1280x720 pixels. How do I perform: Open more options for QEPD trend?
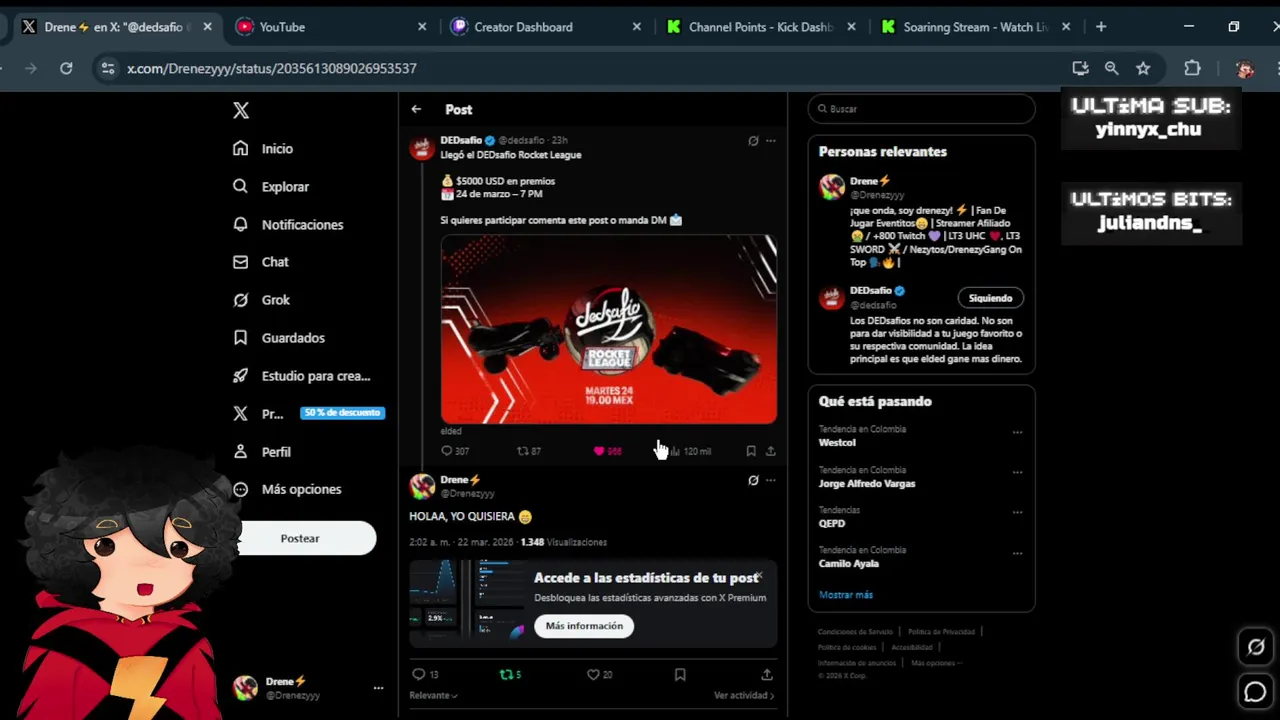(x=1017, y=512)
